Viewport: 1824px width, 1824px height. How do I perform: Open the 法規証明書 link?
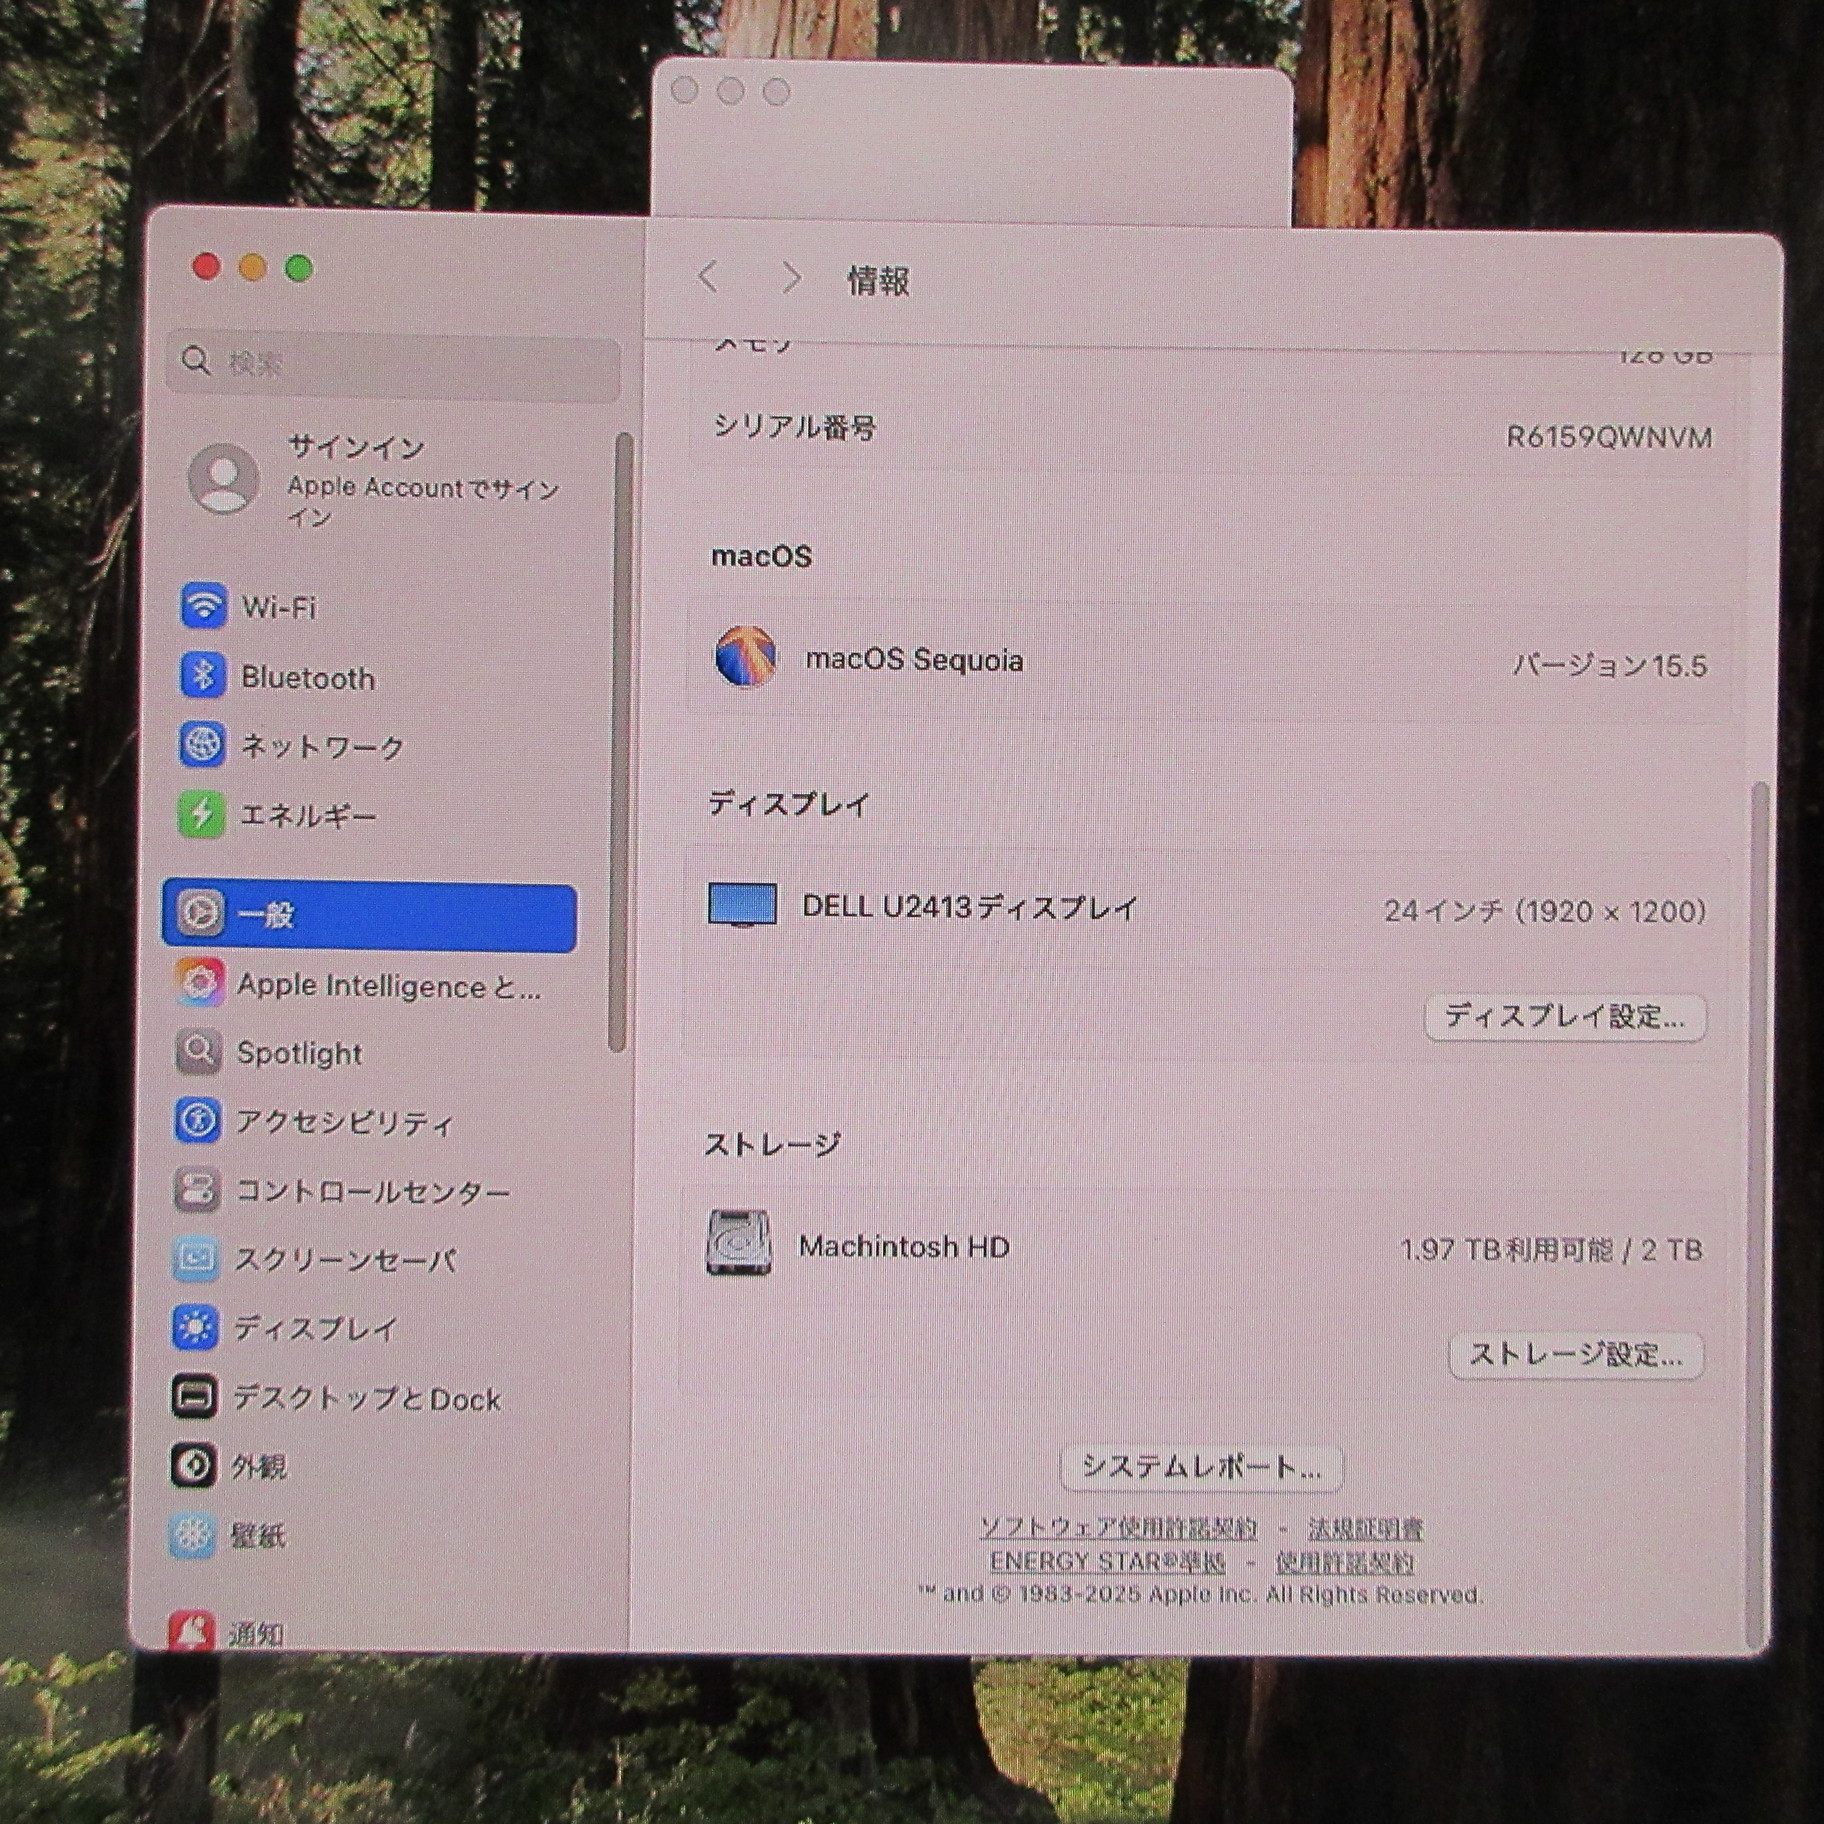[x=1365, y=1529]
